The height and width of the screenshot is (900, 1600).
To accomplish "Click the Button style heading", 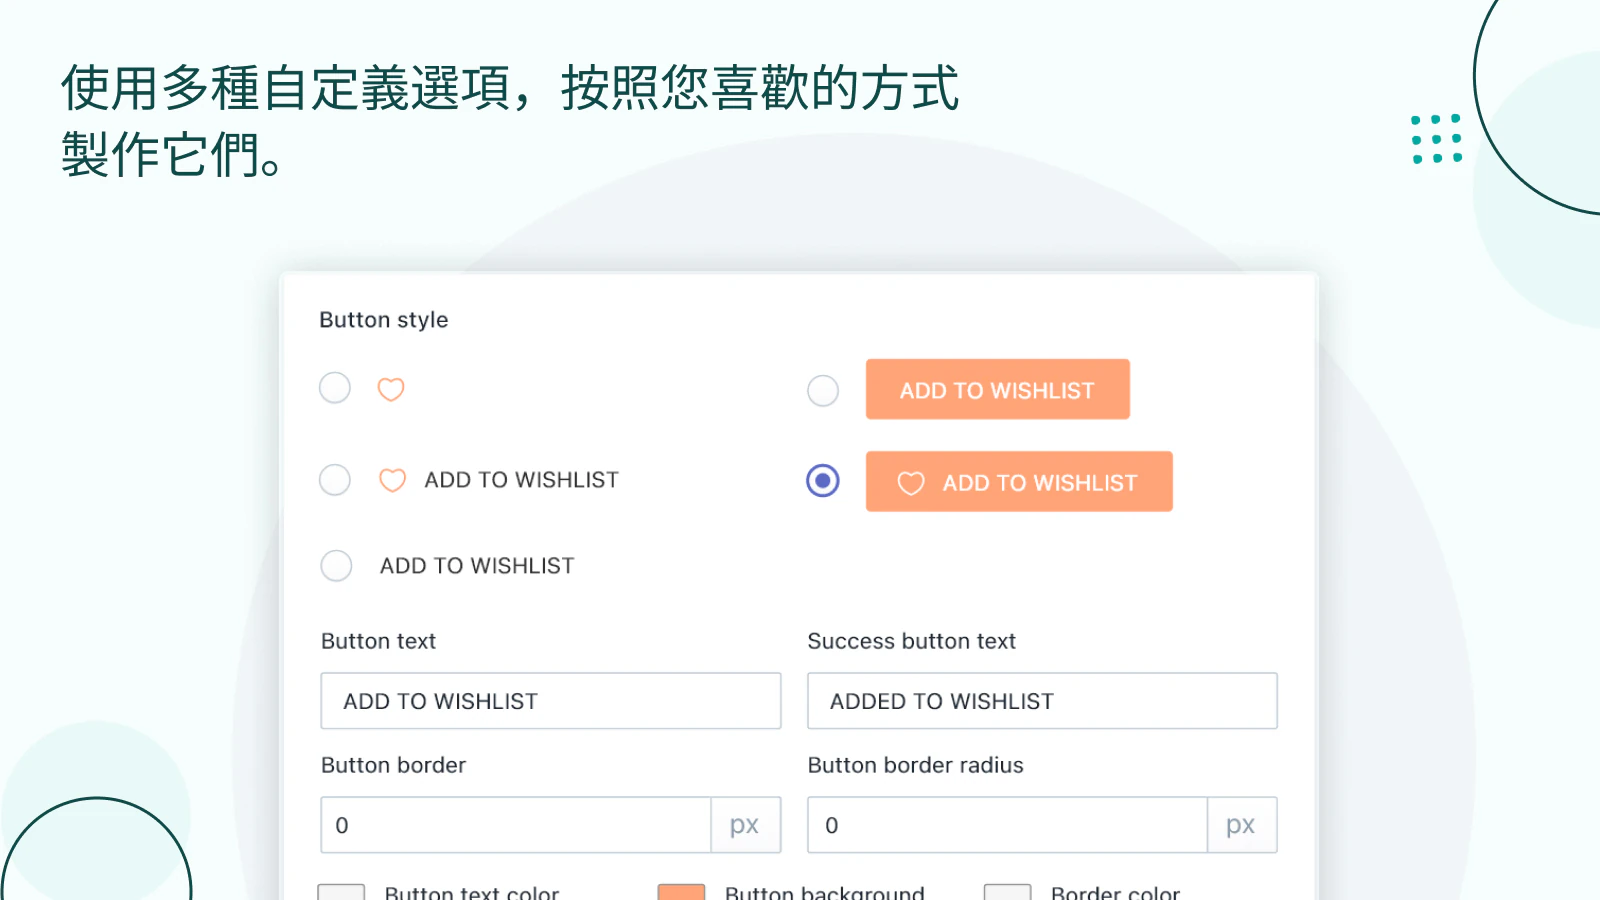I will (x=384, y=320).
